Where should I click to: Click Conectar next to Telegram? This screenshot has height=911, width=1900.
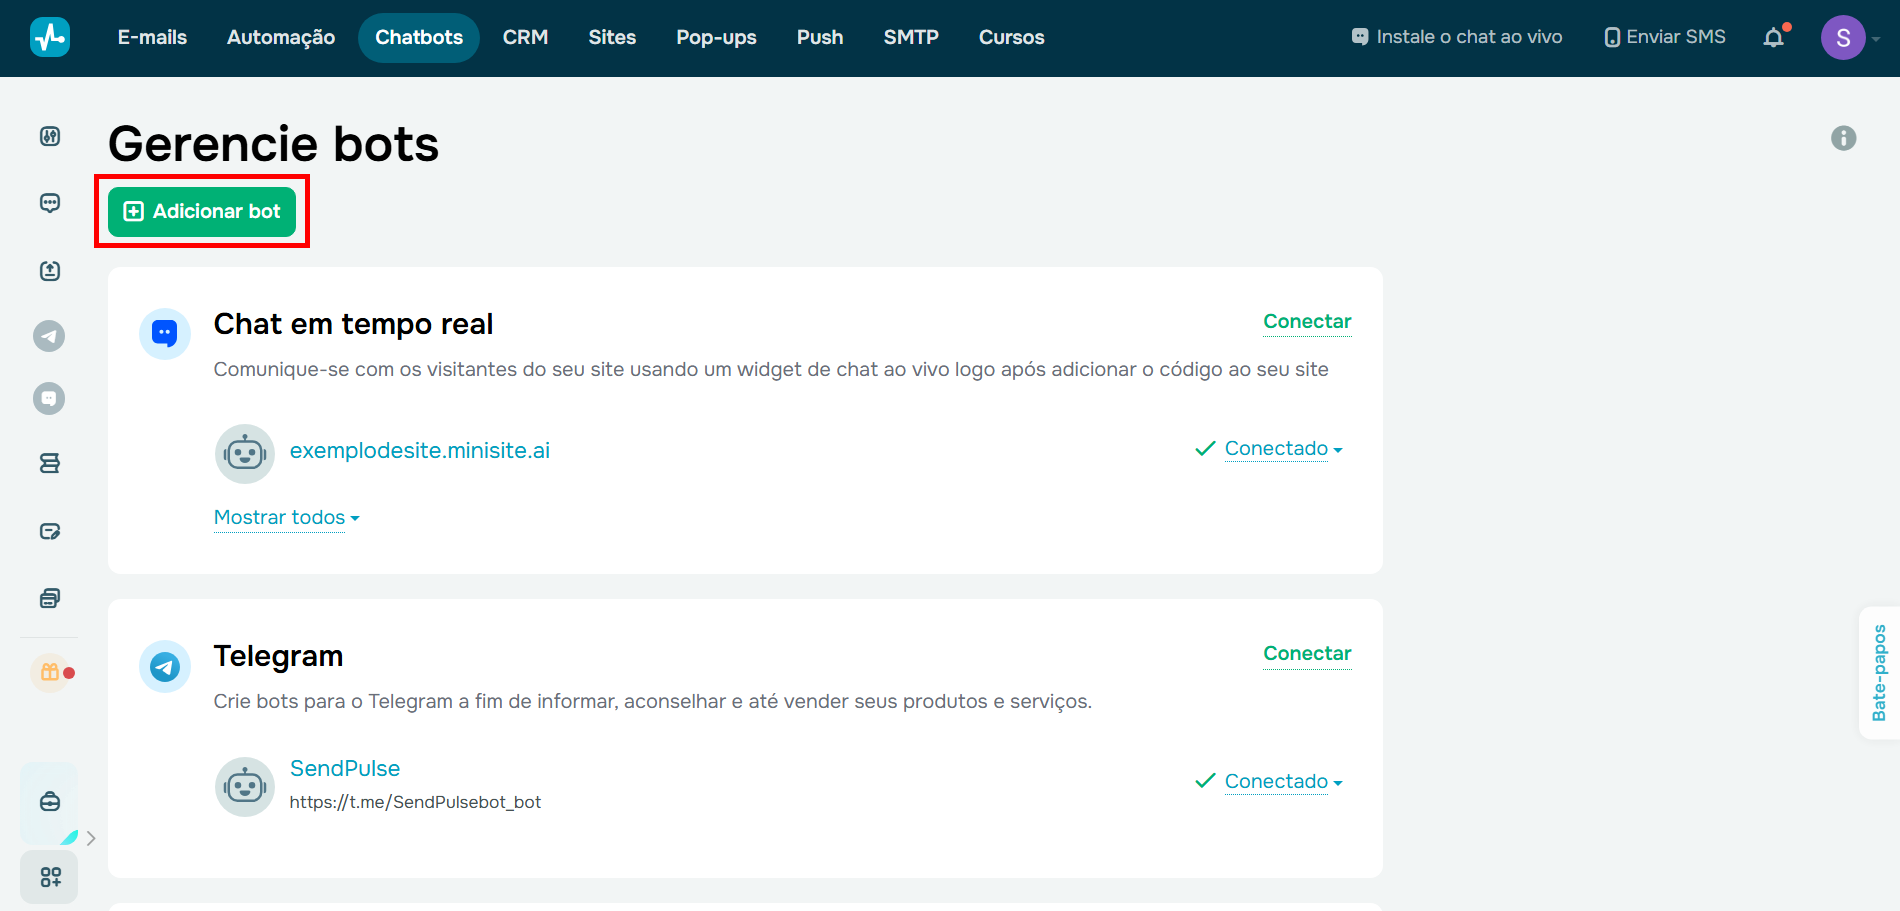click(1307, 653)
